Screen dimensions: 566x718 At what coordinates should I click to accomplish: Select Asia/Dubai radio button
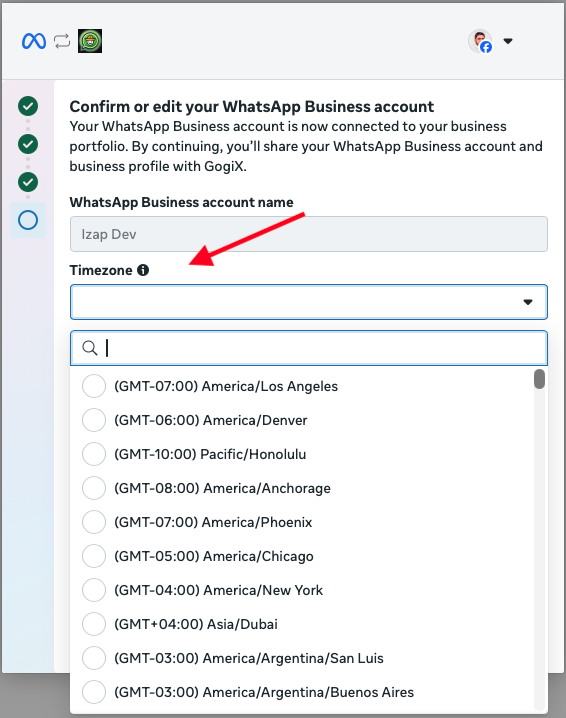tap(94, 624)
